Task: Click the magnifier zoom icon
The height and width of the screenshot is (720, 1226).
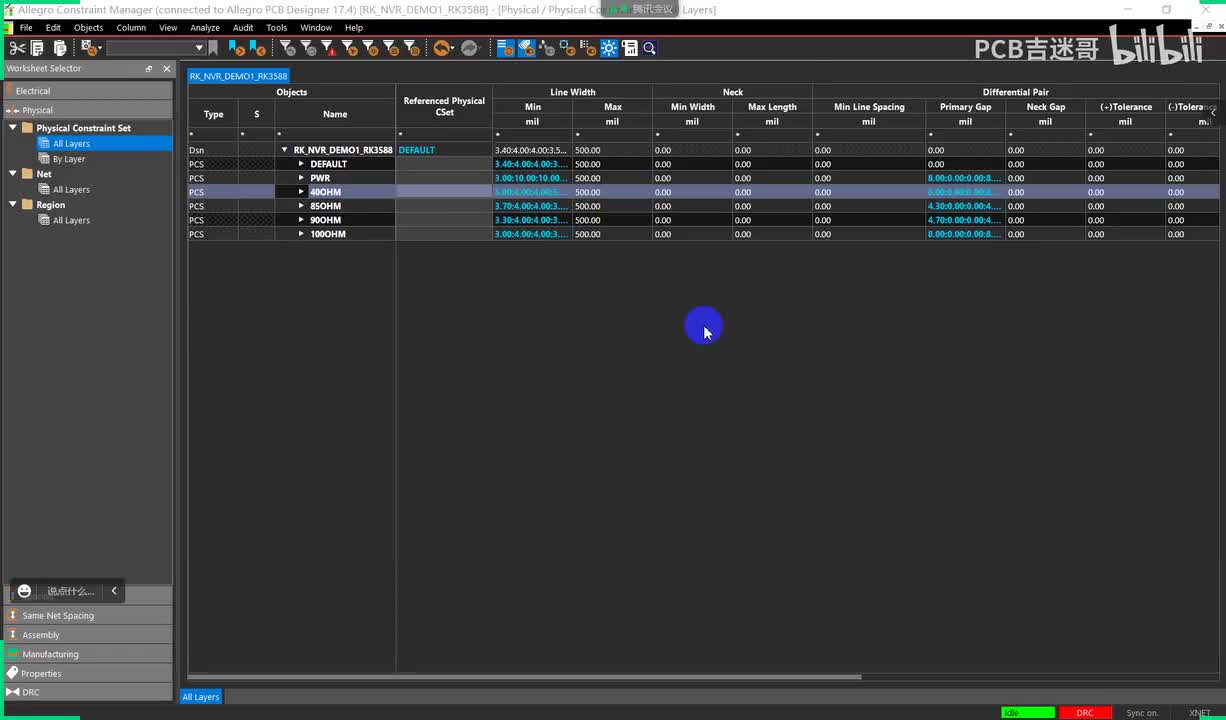Action: click(x=650, y=48)
